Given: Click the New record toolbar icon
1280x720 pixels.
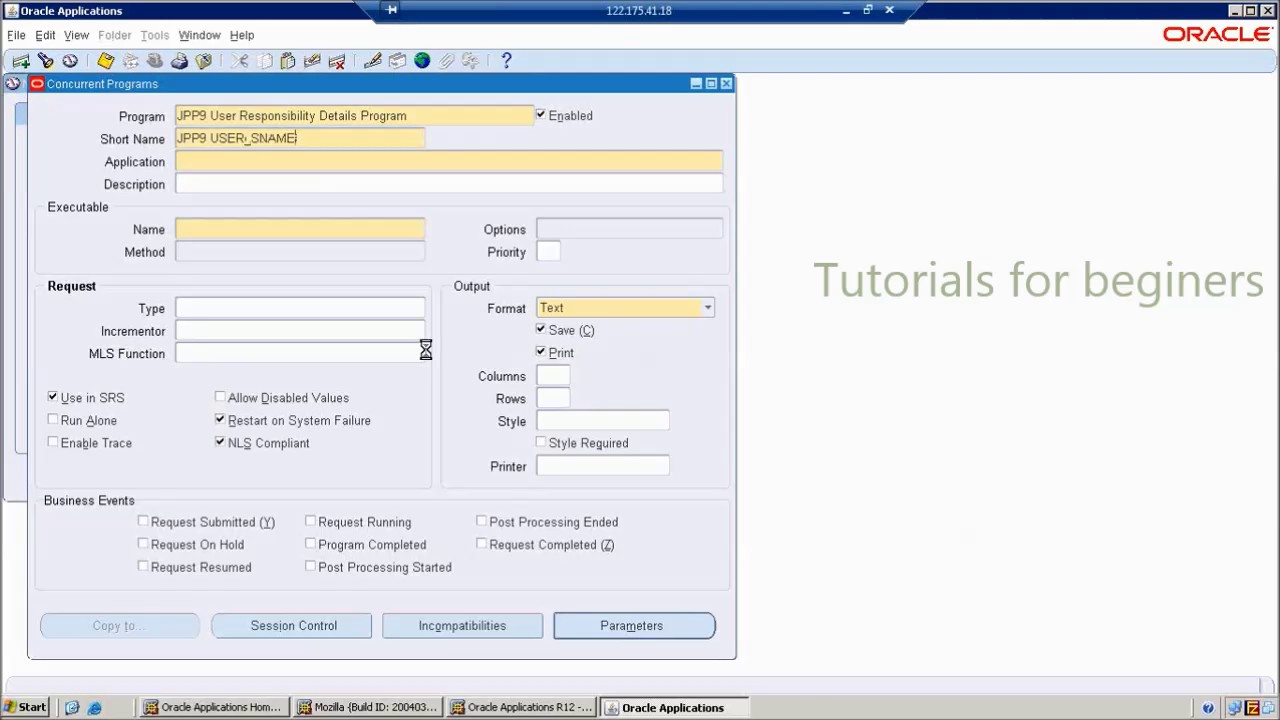Looking at the screenshot, I should tap(21, 61).
